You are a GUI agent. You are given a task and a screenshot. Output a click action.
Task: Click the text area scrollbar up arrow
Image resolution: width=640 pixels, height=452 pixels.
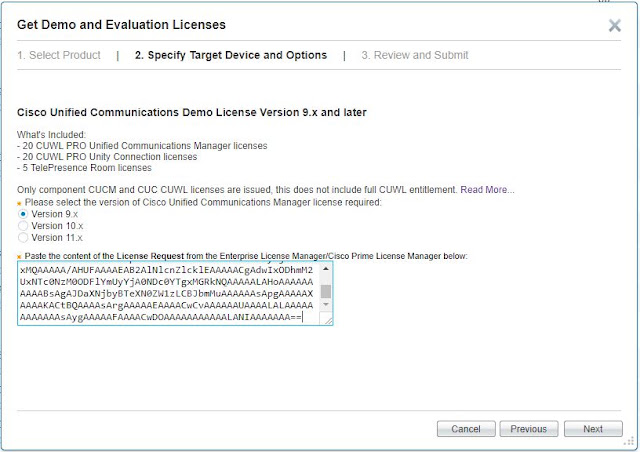(326, 269)
